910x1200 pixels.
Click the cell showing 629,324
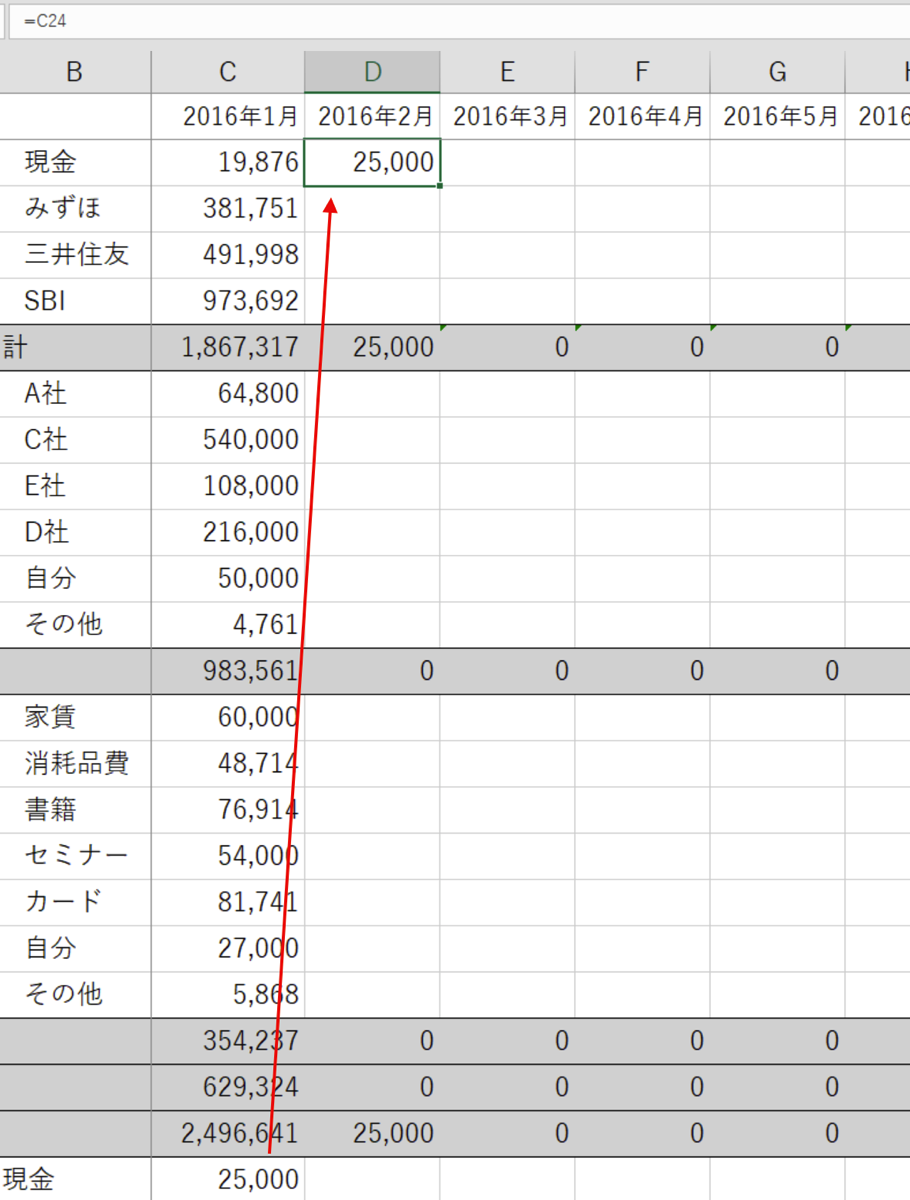coord(228,1087)
